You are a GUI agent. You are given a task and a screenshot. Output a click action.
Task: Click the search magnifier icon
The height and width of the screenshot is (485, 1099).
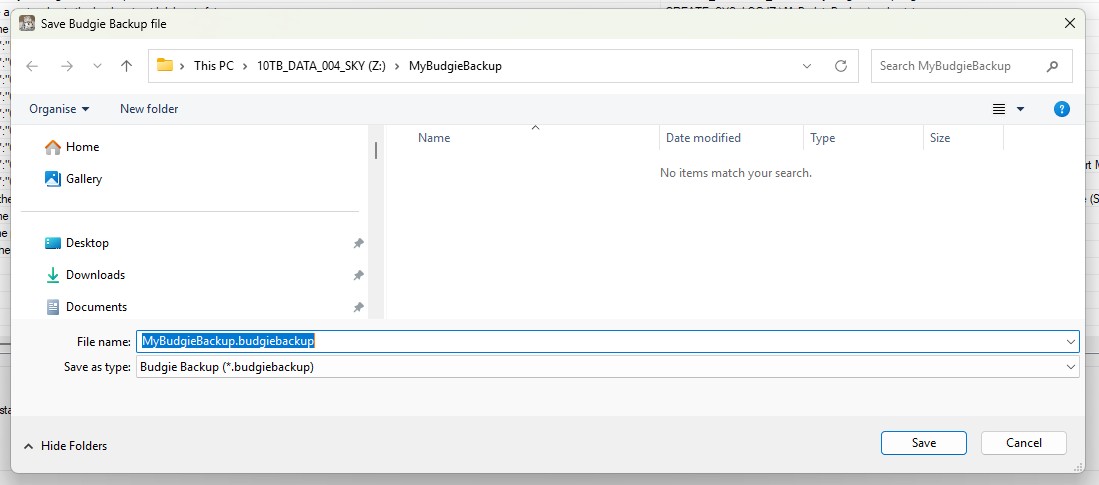click(1052, 66)
